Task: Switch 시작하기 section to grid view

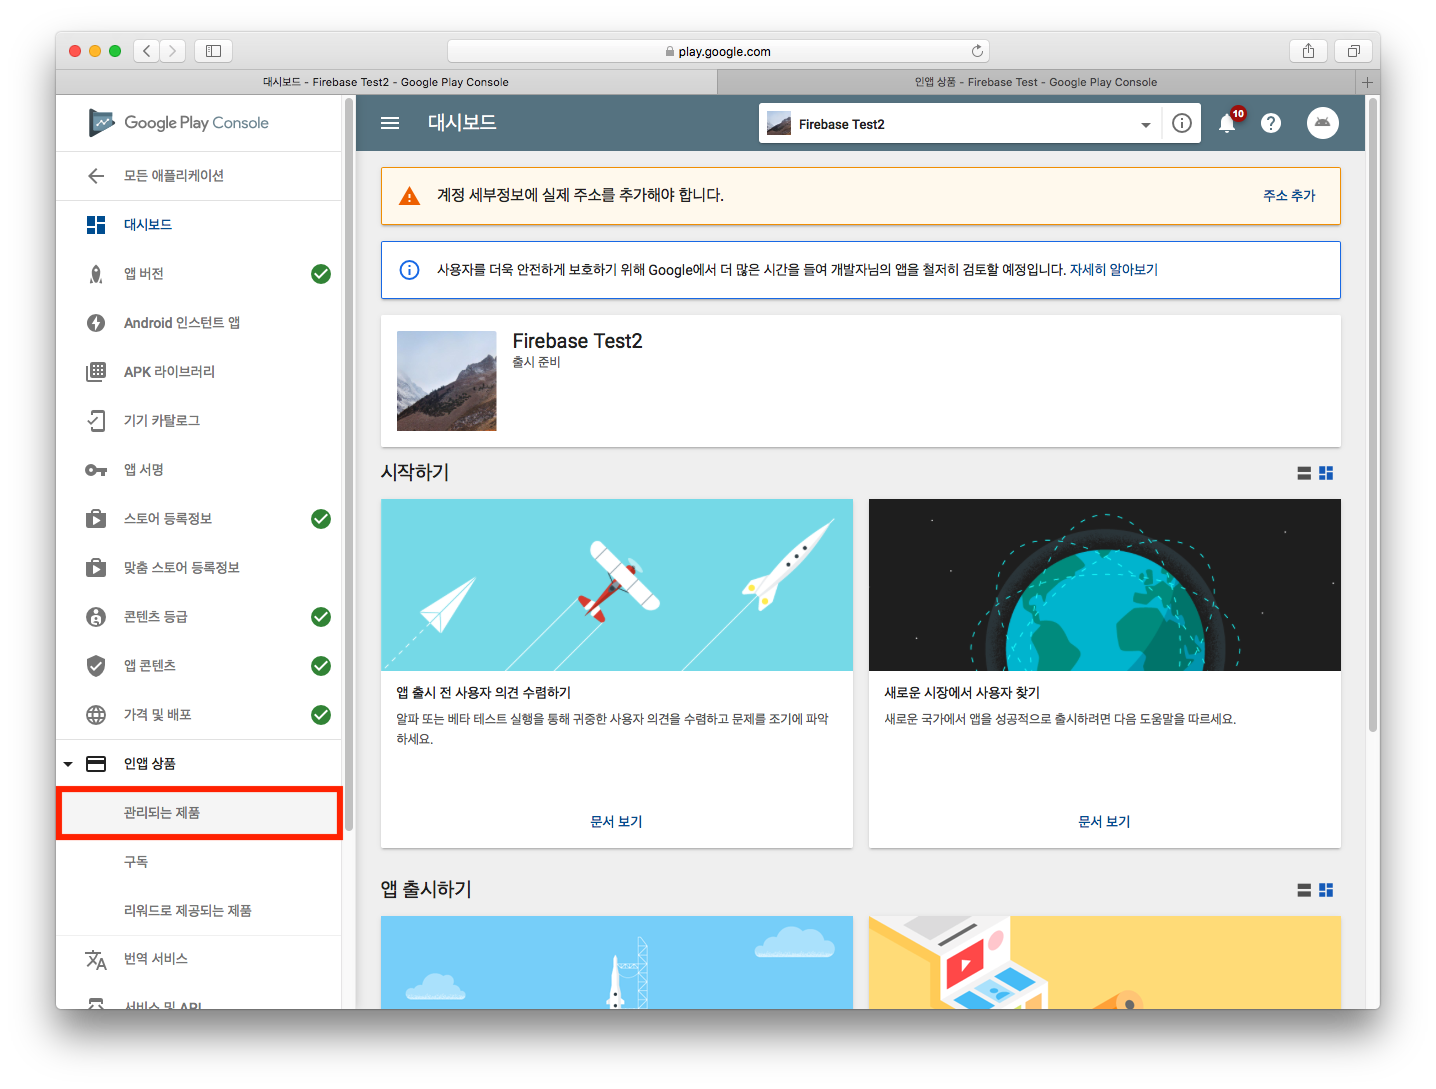Action: pyautogui.click(x=1326, y=473)
